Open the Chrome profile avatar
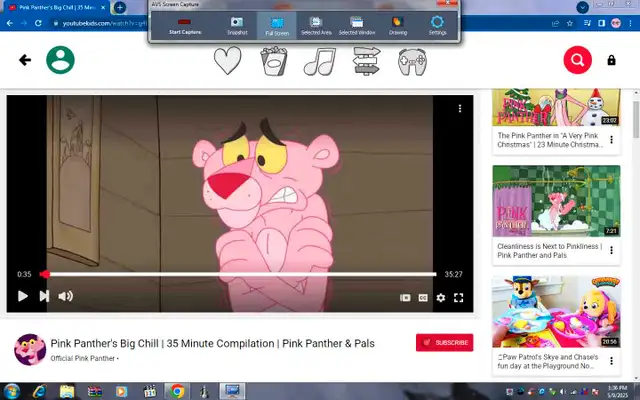 pos(616,23)
